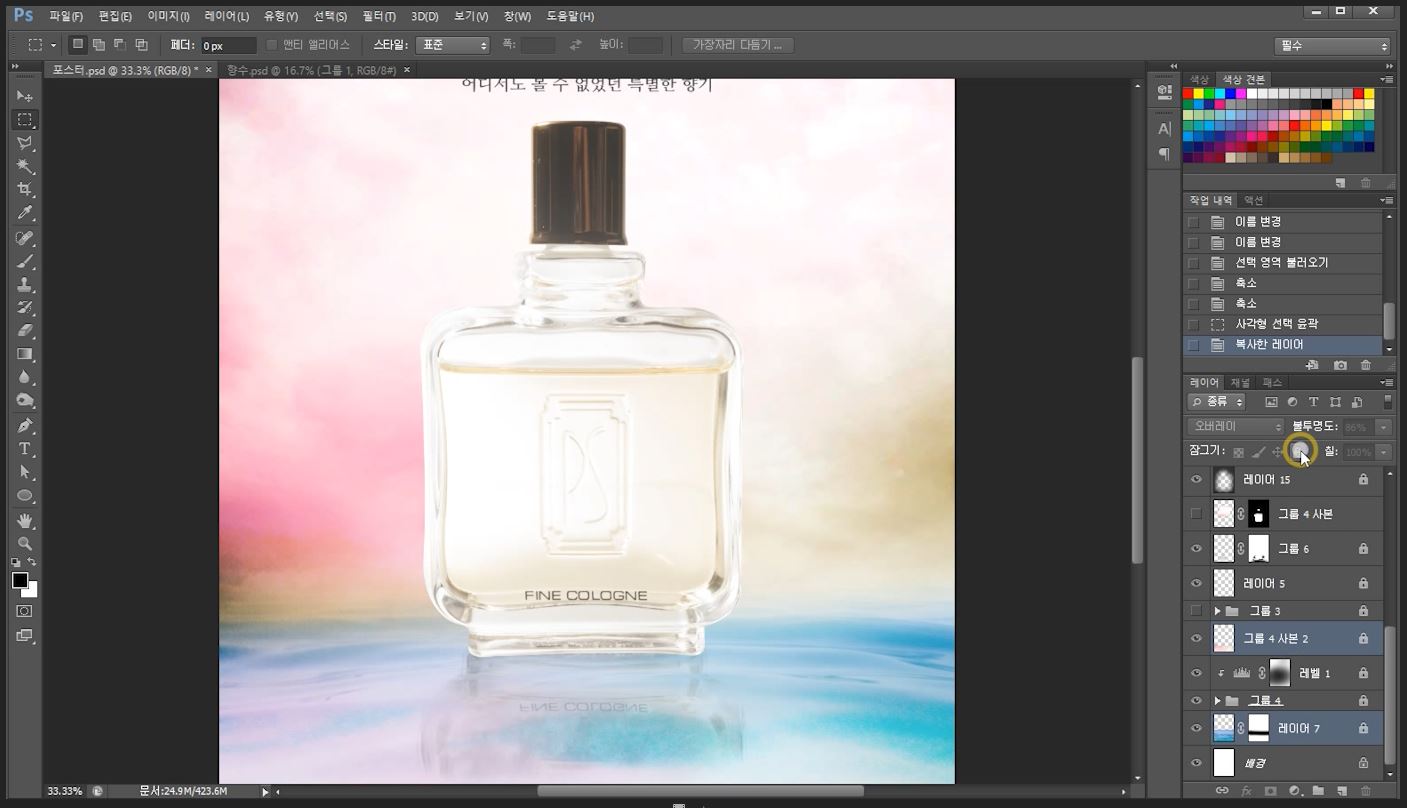Select the Eraser tool
1407x808 pixels.
coord(25,331)
